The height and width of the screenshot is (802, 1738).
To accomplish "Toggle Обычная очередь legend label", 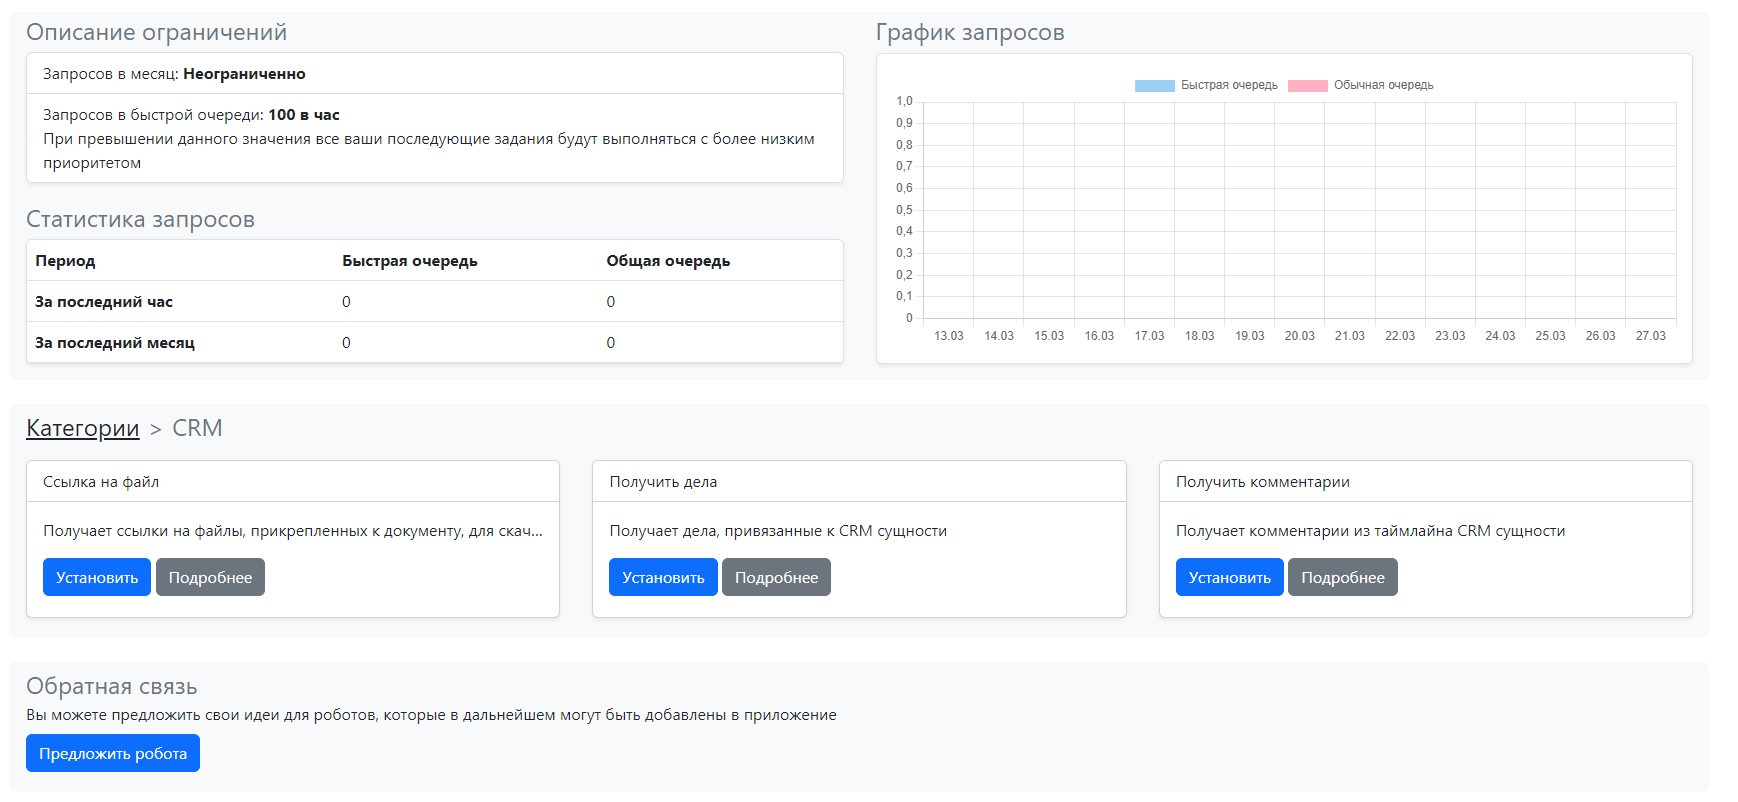I will click(x=1383, y=85).
